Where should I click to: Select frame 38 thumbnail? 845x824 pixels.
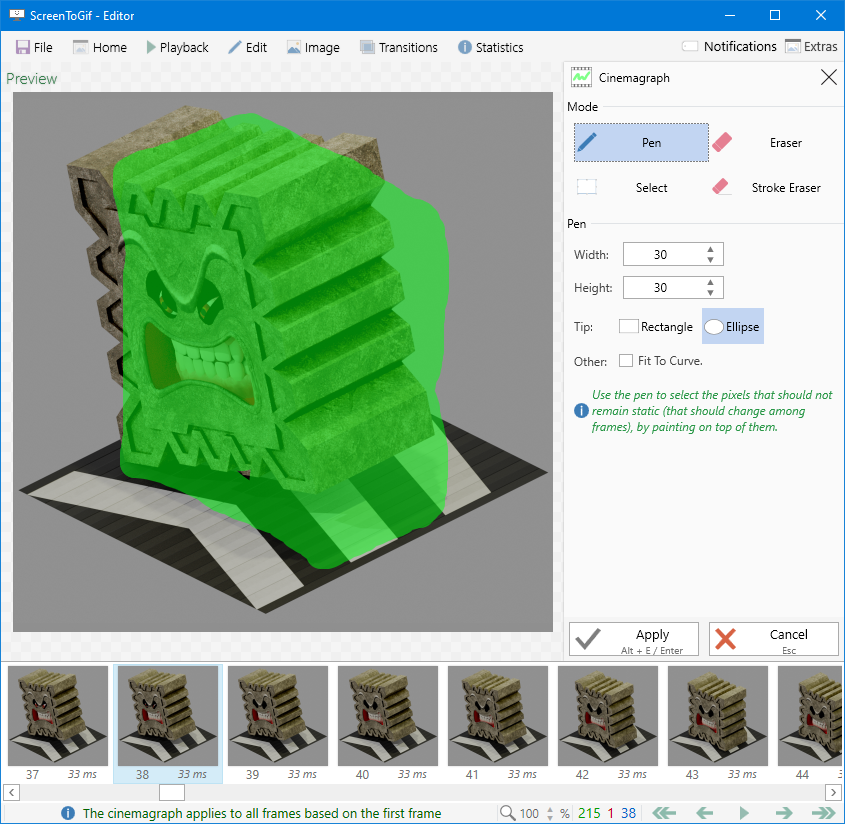pos(168,716)
